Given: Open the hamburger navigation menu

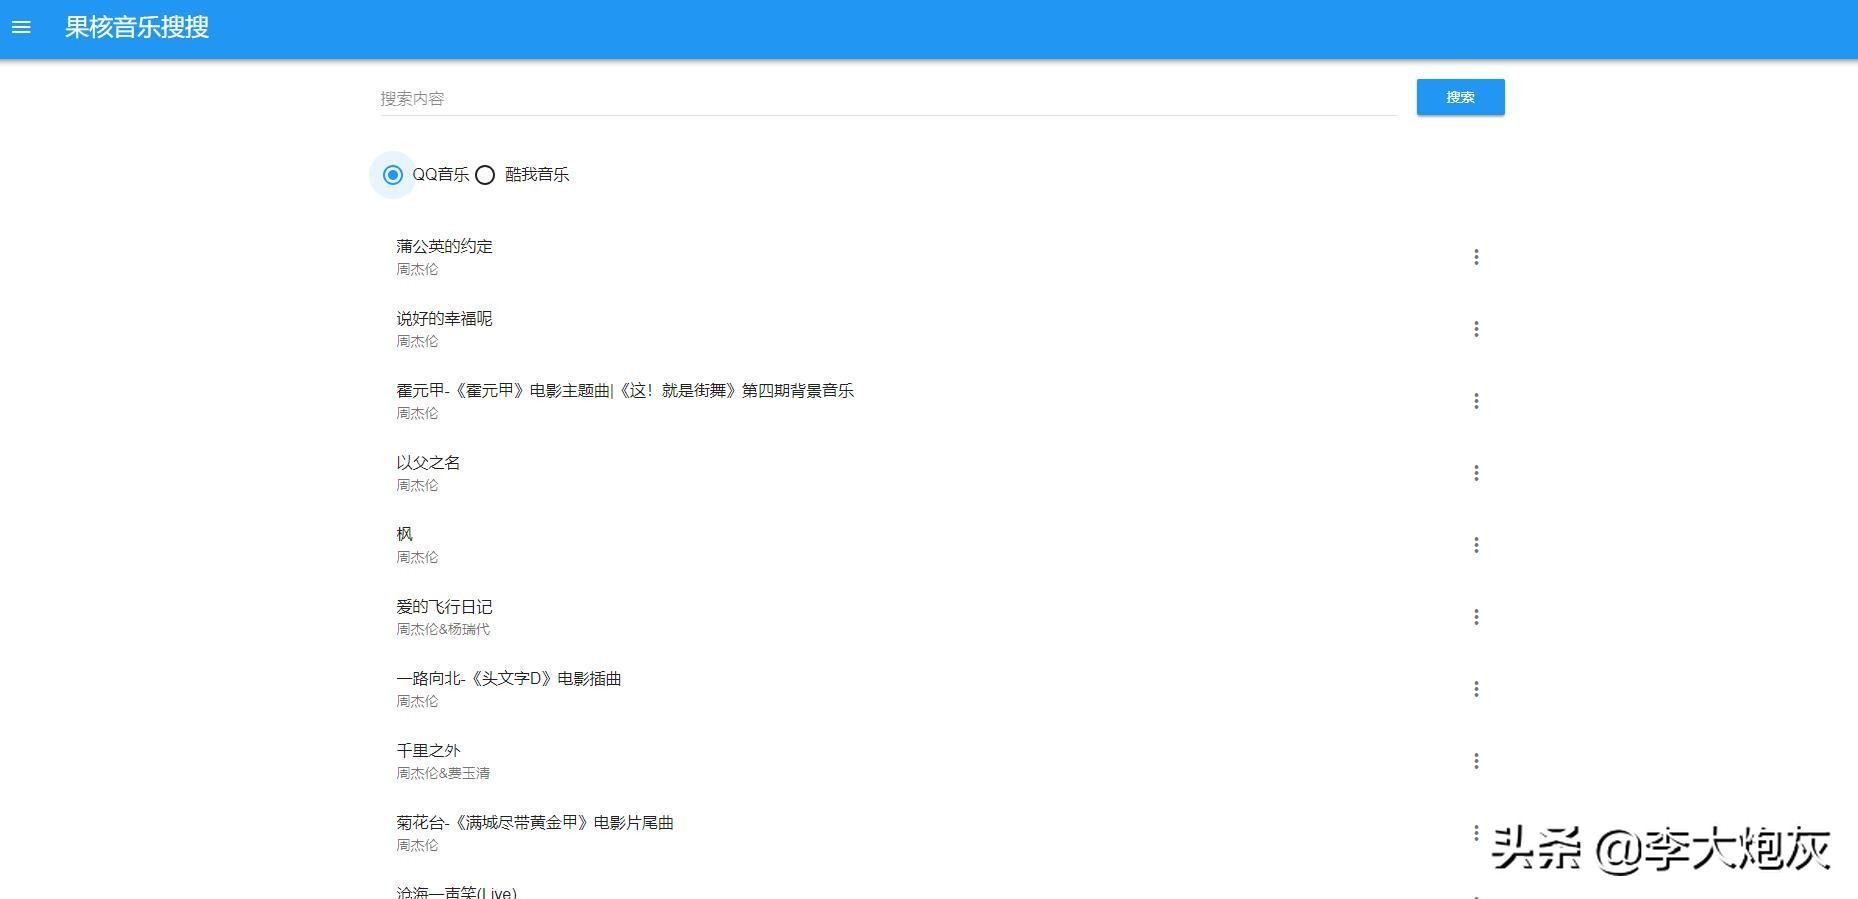Looking at the screenshot, I should pyautogui.click(x=21, y=28).
